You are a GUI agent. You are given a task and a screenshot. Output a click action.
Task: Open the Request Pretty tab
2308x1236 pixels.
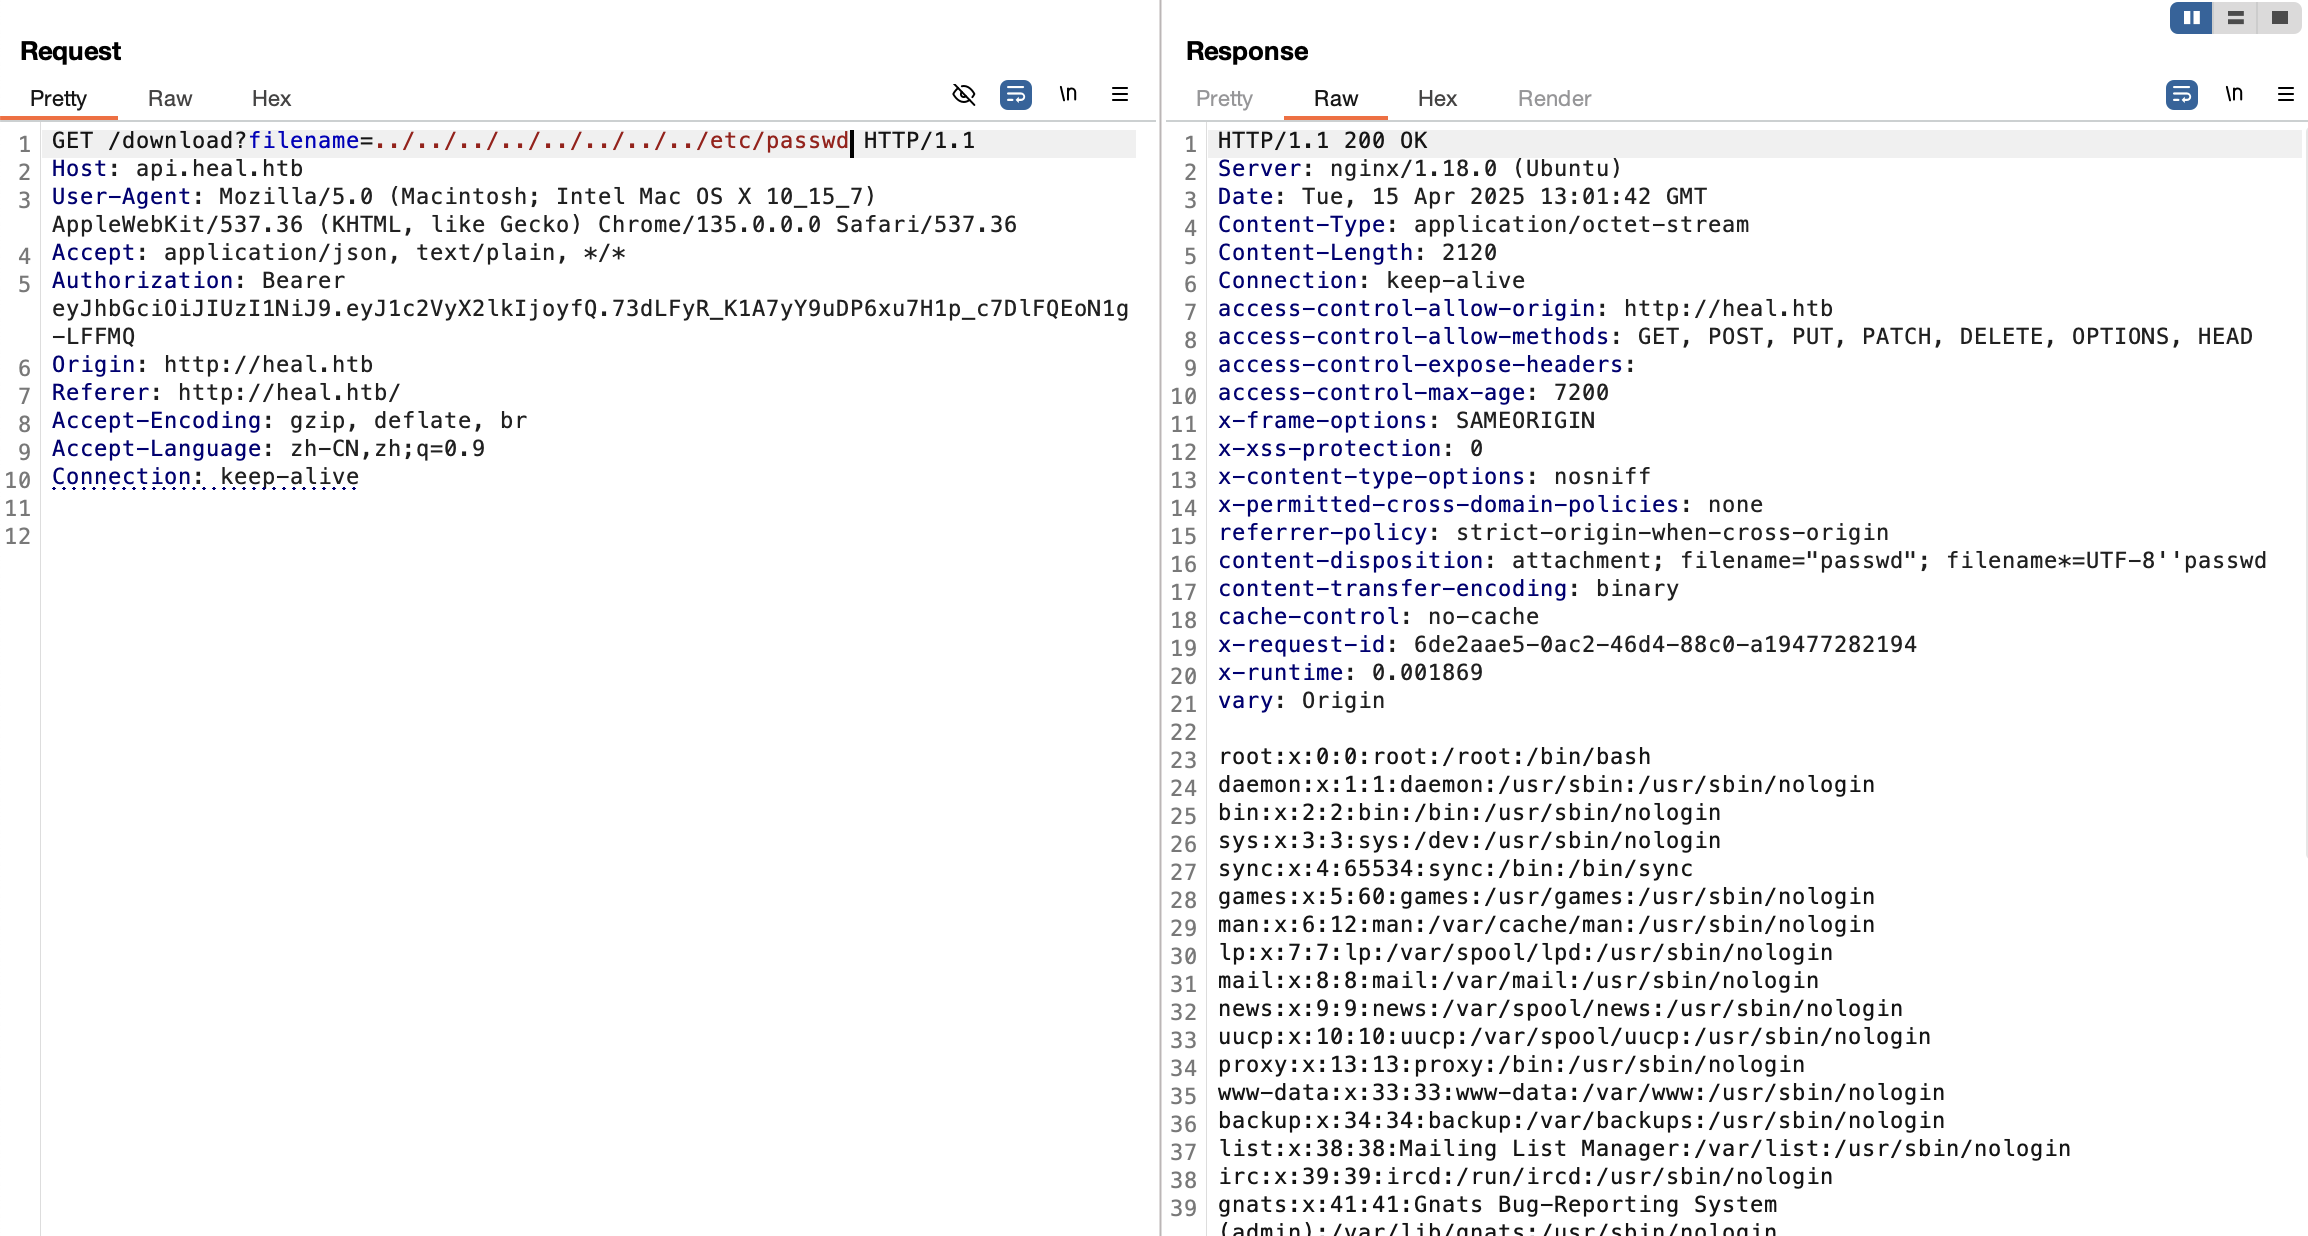tap(58, 98)
